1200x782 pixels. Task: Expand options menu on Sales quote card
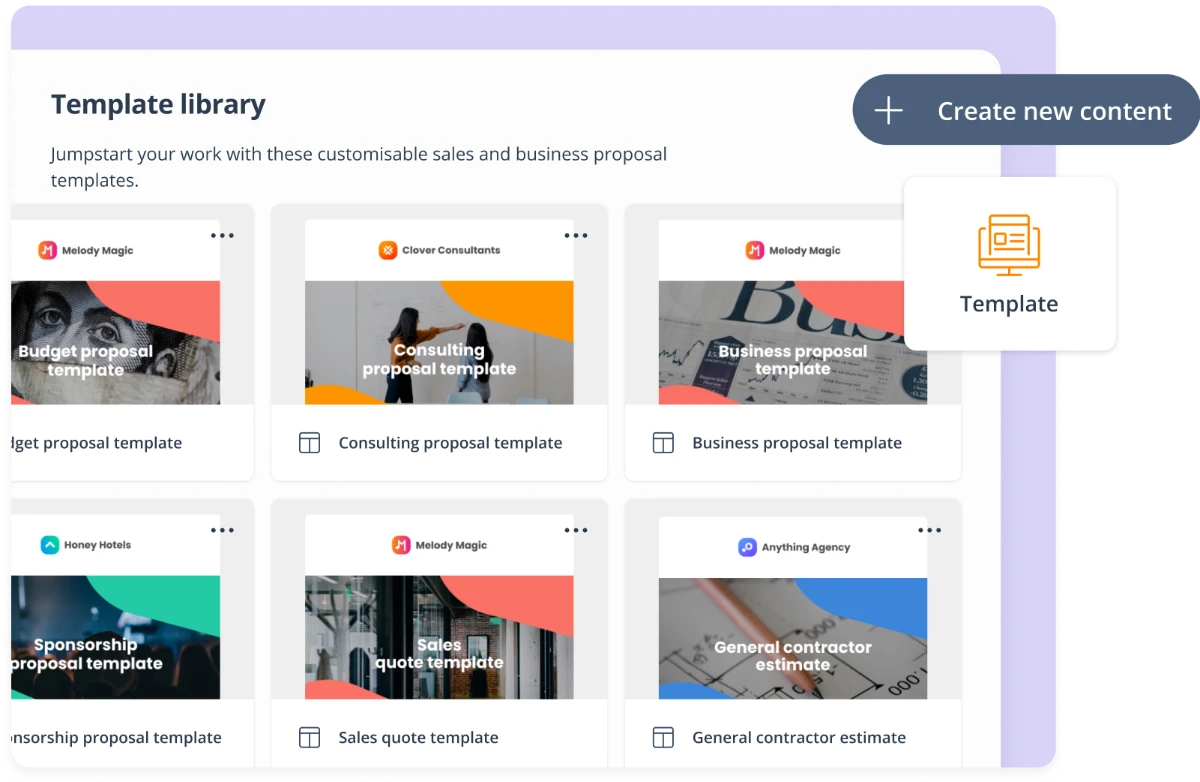point(576,531)
